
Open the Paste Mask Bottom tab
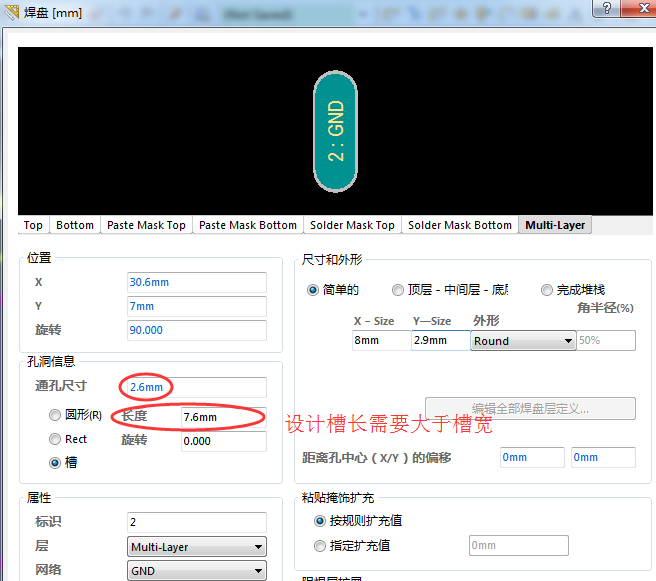(248, 225)
